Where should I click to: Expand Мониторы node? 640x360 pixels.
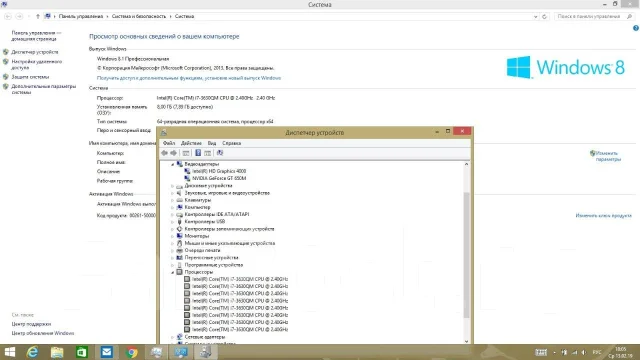[x=173, y=236]
